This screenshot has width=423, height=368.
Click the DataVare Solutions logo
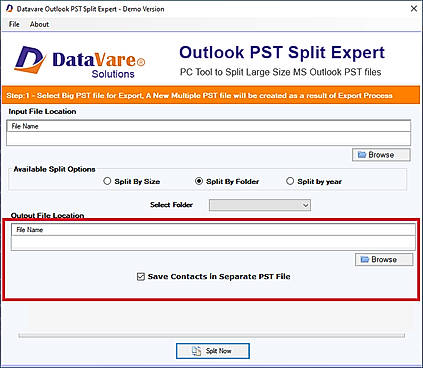[80, 62]
